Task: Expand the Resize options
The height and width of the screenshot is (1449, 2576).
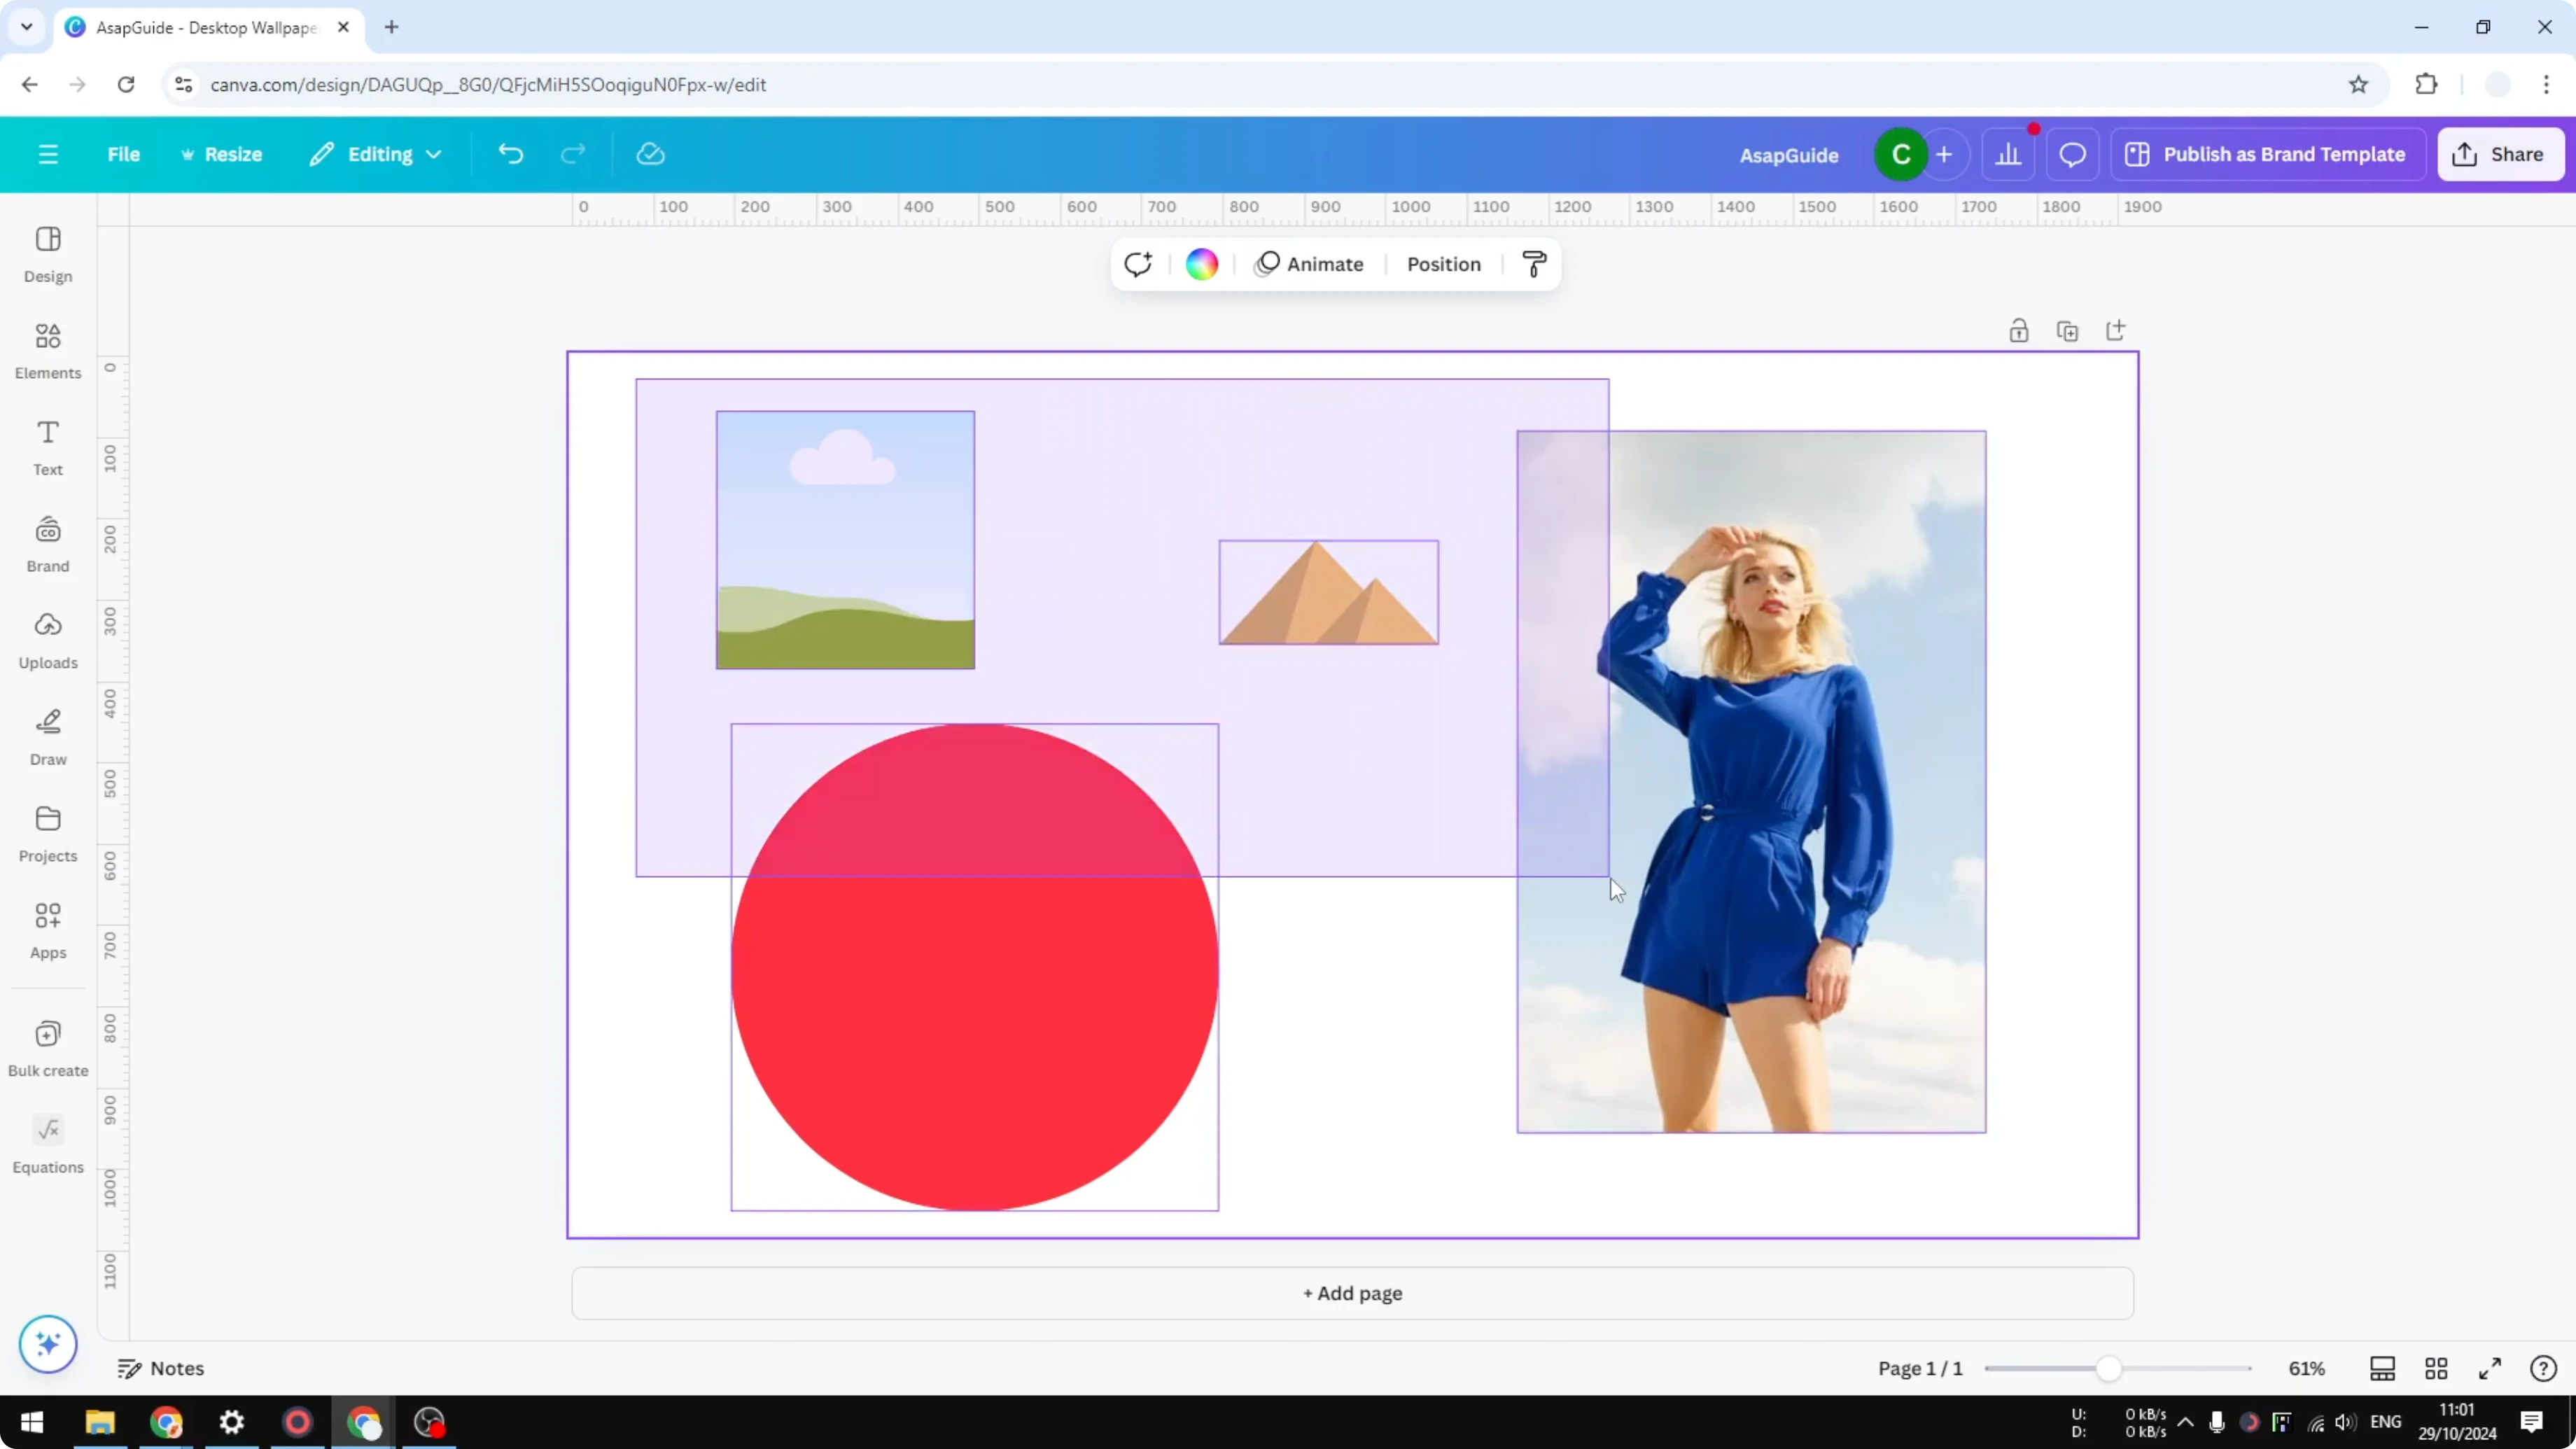Action: (222, 154)
